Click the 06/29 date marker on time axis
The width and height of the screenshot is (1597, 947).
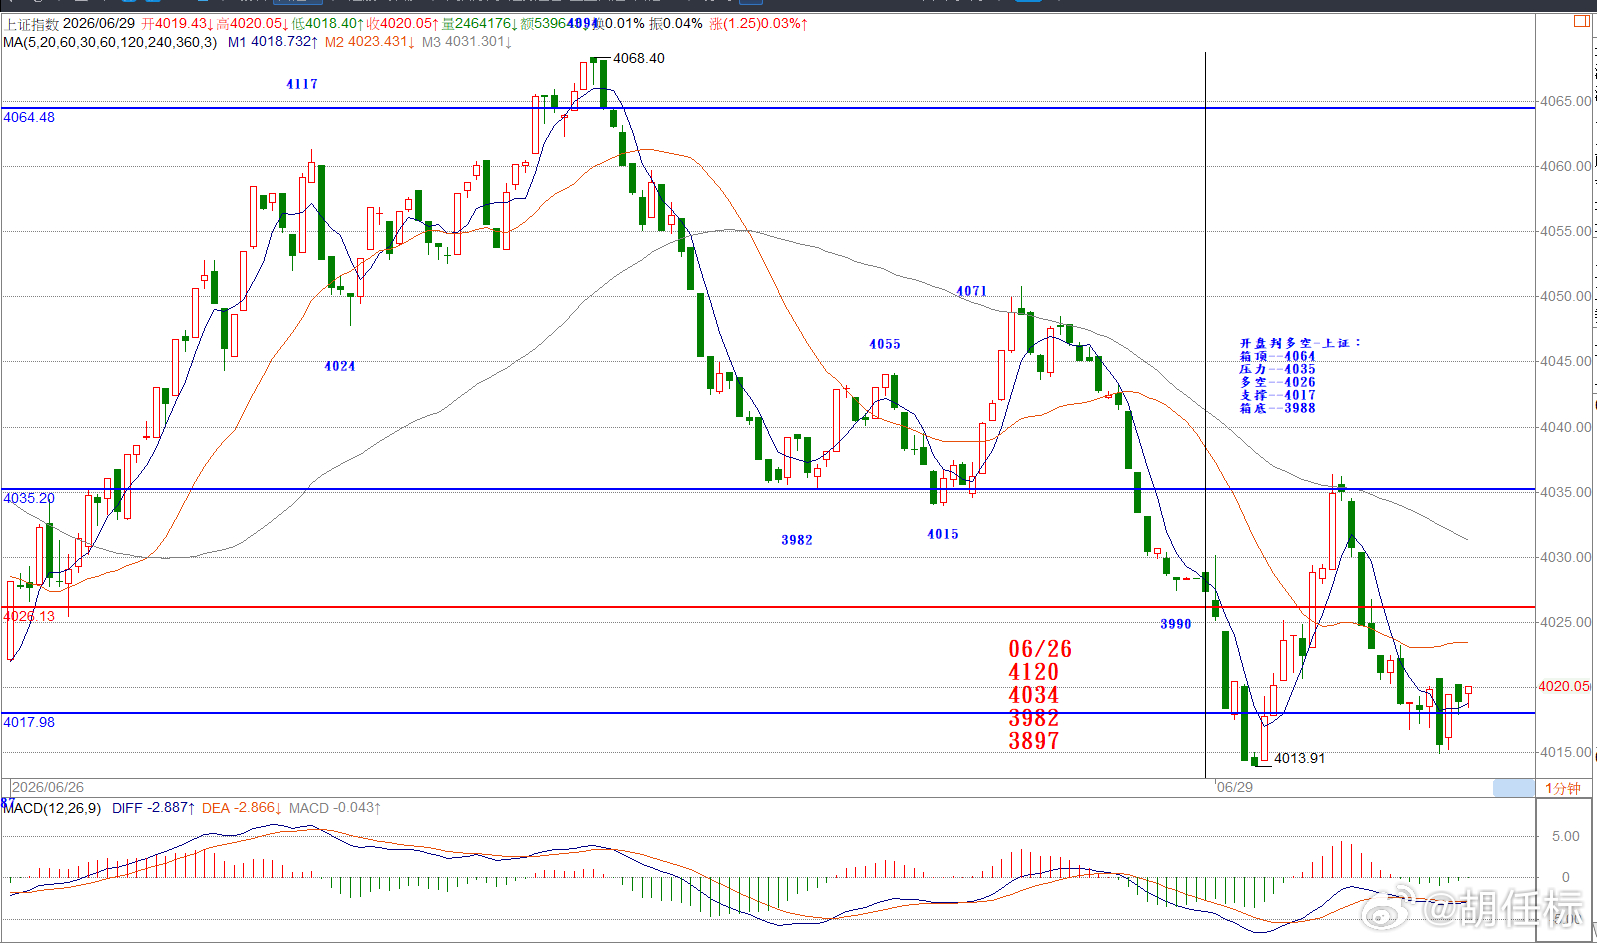(1235, 787)
